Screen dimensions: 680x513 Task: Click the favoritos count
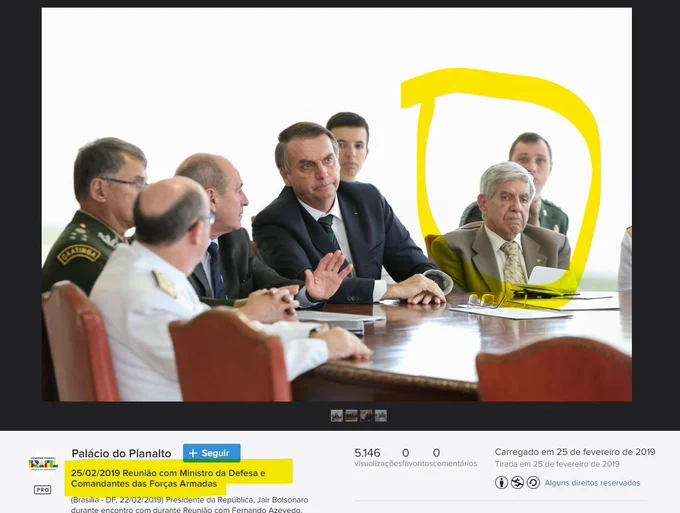pos(405,453)
